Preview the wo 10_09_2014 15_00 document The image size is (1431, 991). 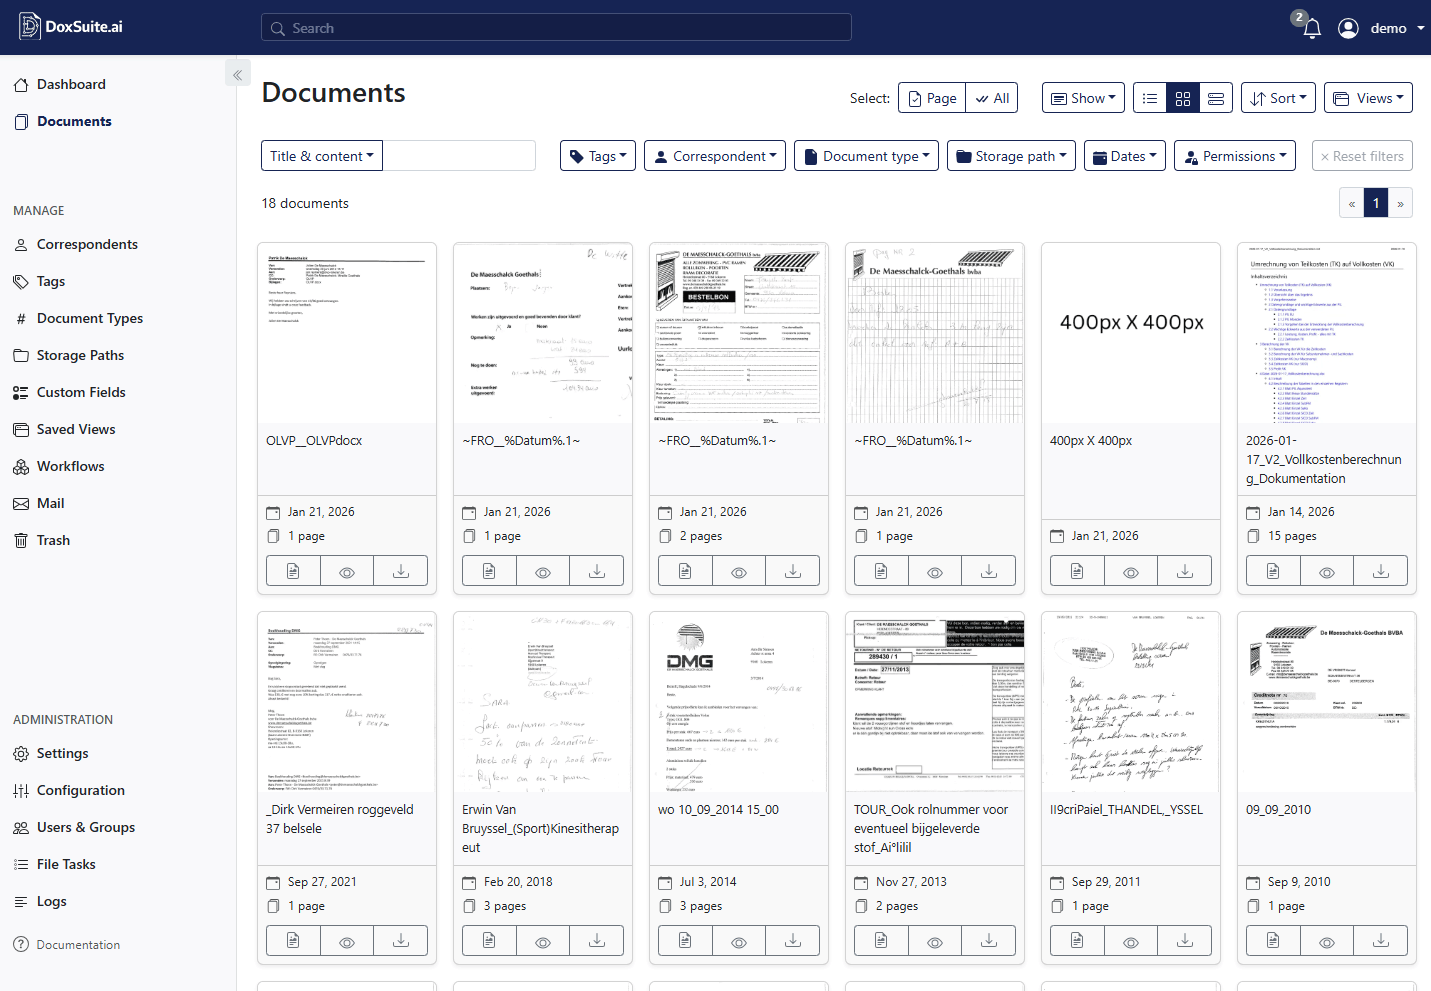coord(739,941)
